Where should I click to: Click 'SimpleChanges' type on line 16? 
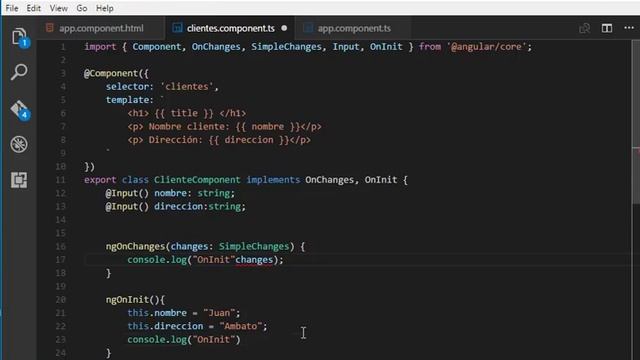click(254, 247)
